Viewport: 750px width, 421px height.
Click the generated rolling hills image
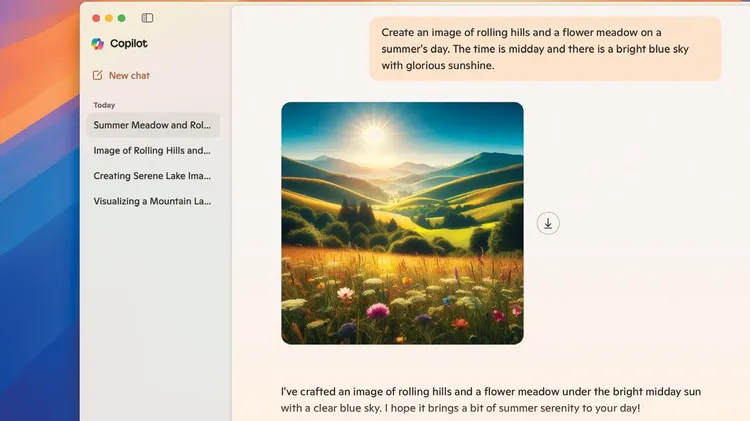point(402,223)
